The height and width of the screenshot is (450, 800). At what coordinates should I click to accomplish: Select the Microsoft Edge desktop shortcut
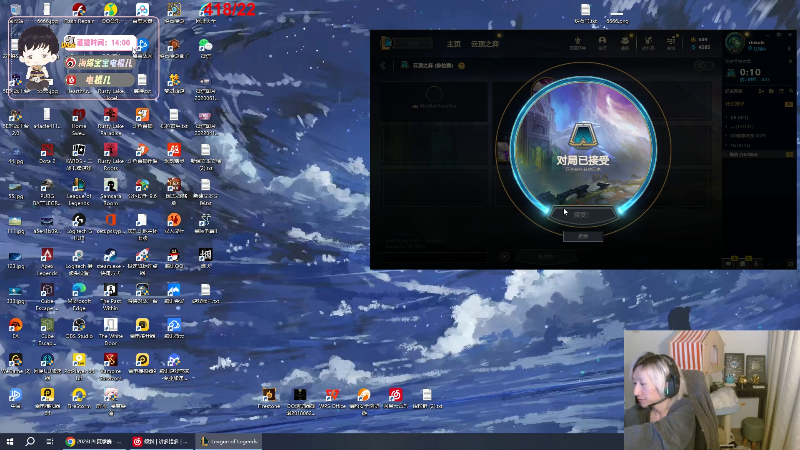click(x=79, y=297)
